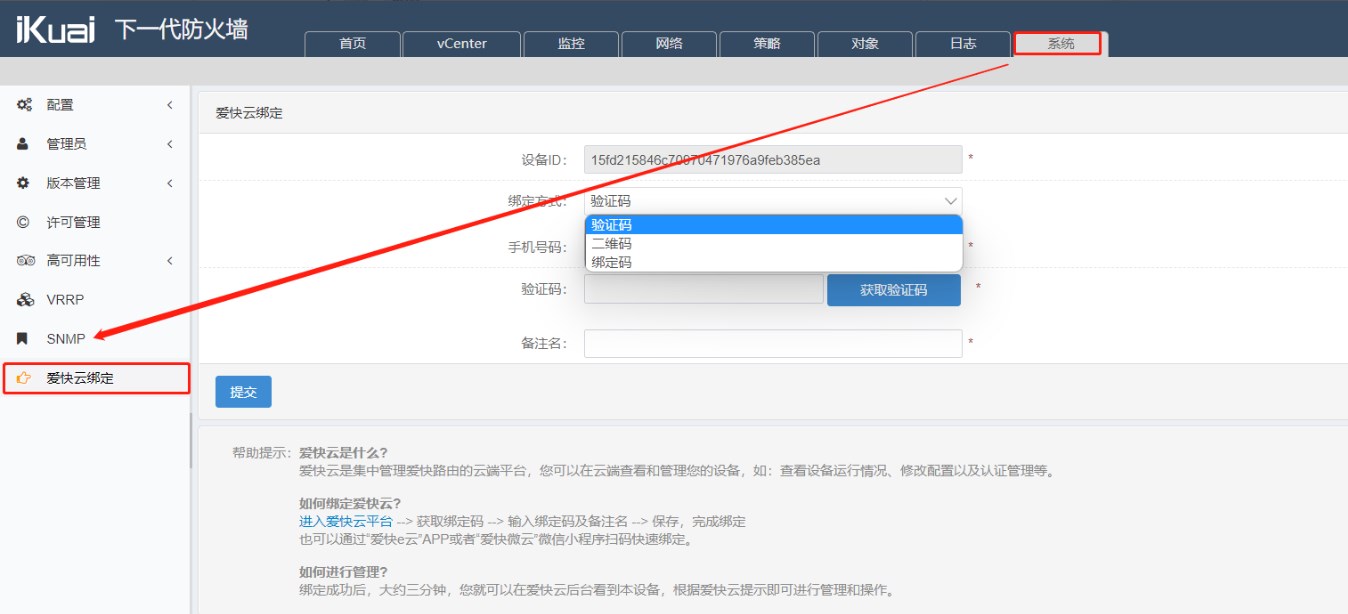This screenshot has height=614, width=1348.
Task: Click the 爱快云是什么? help heading
Action: 343,452
